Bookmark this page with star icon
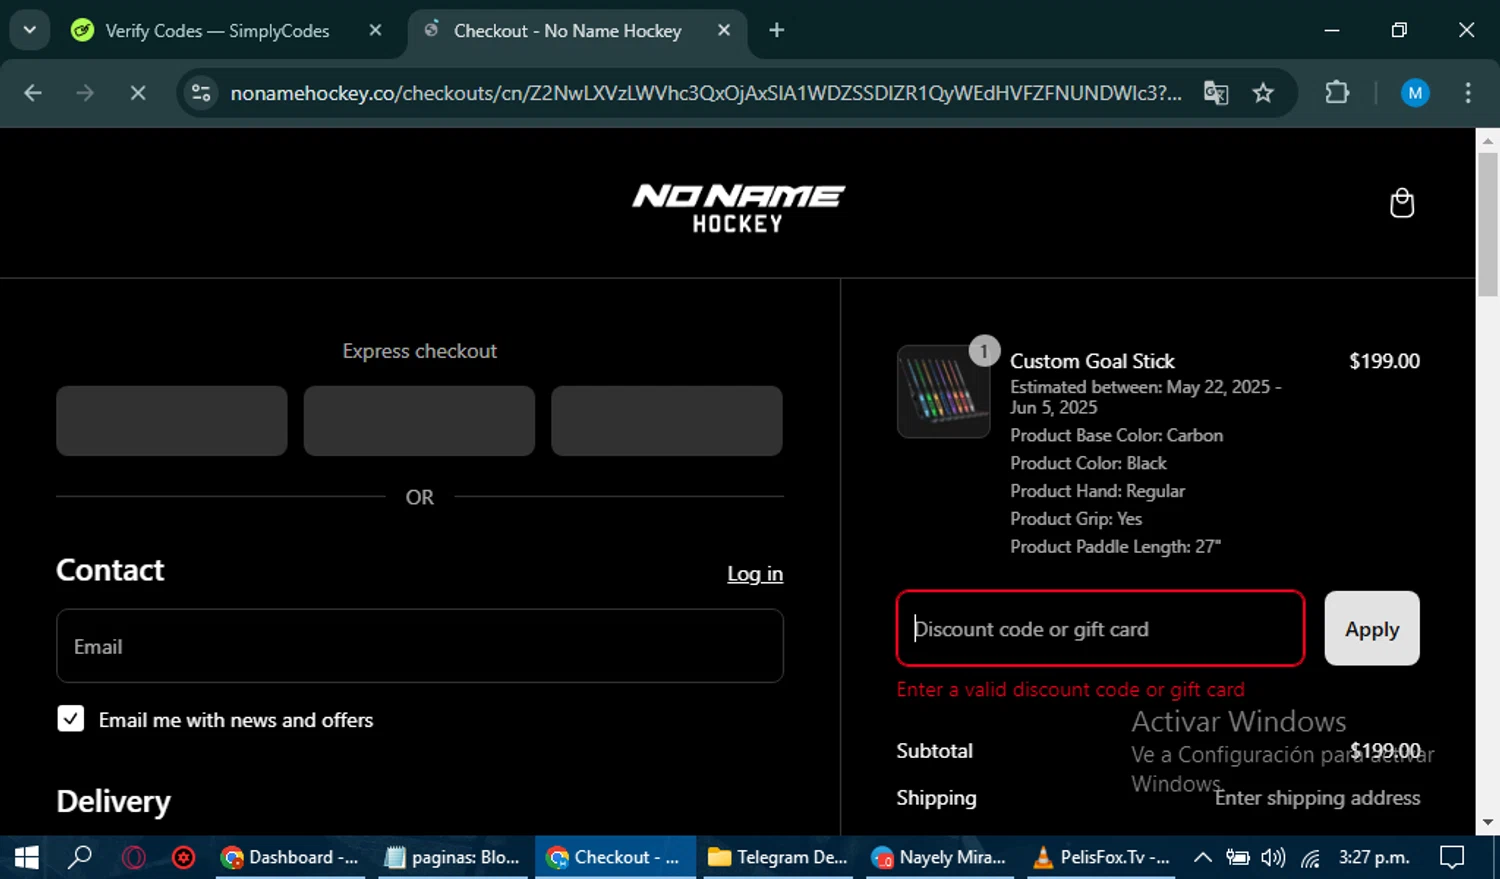 tap(1263, 93)
